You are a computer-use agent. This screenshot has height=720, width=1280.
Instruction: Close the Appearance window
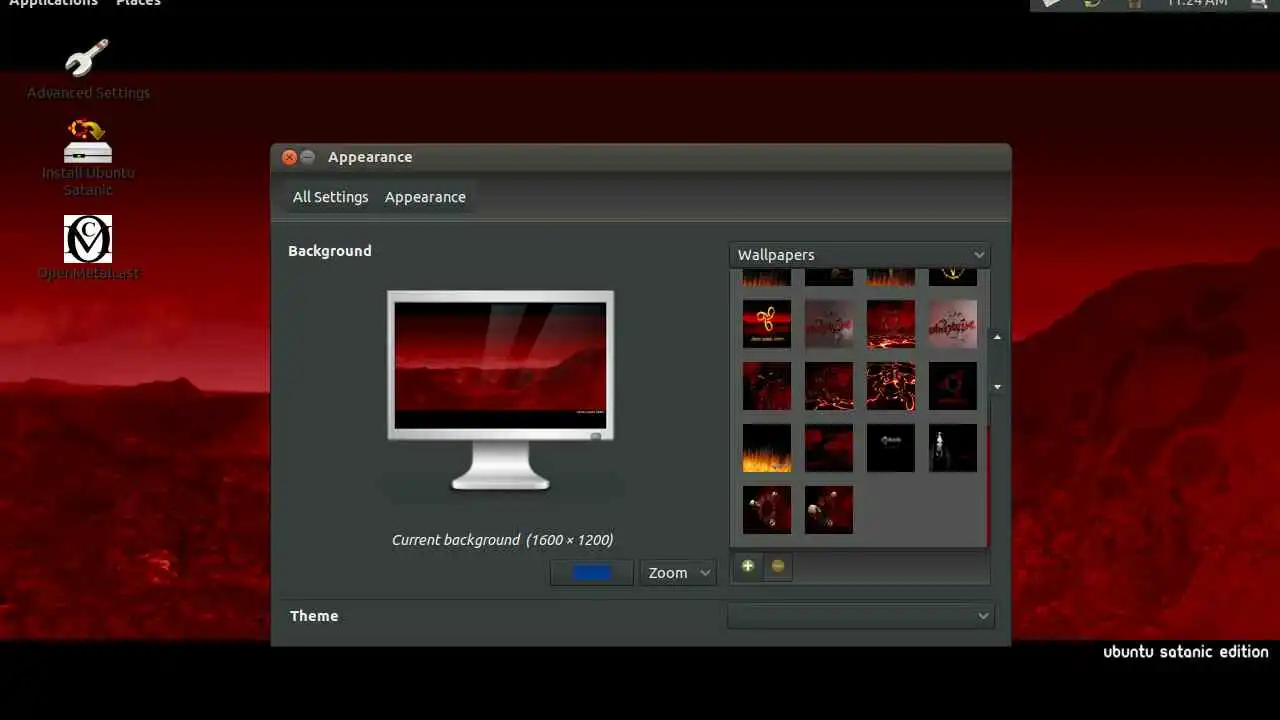[289, 157]
